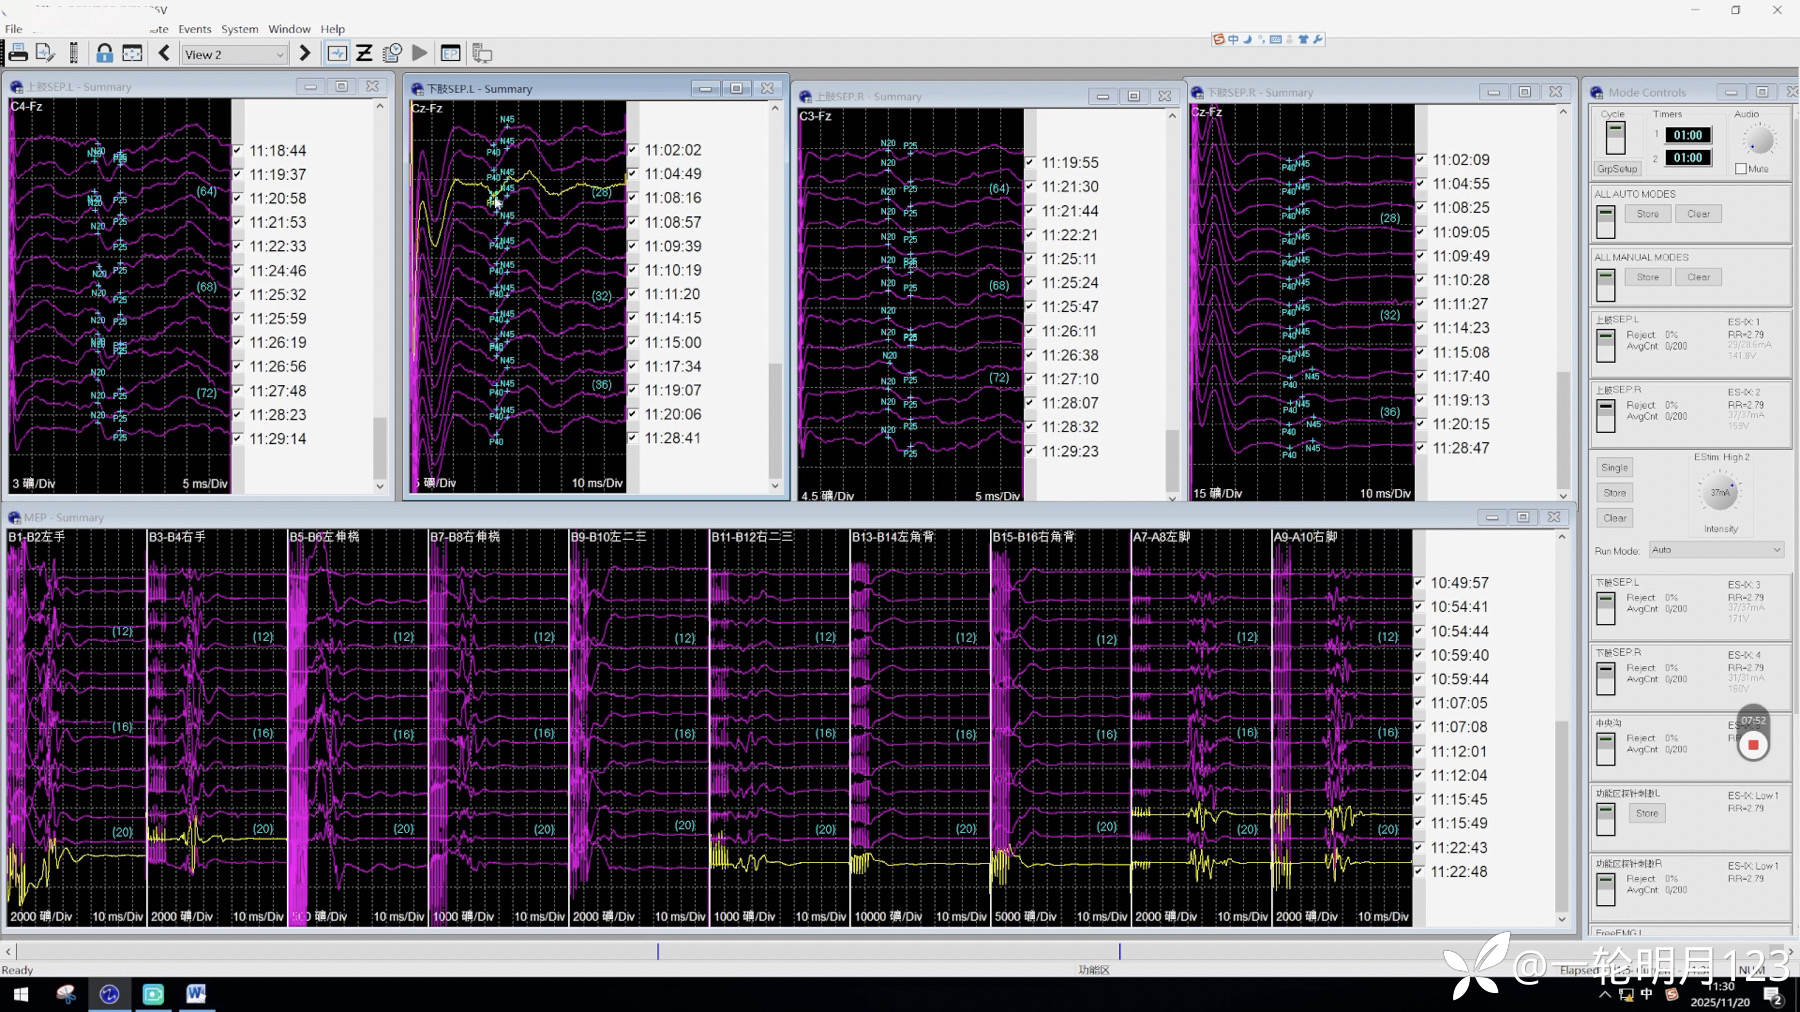
Task: Stop the screen recording with red button
Action: click(1752, 745)
